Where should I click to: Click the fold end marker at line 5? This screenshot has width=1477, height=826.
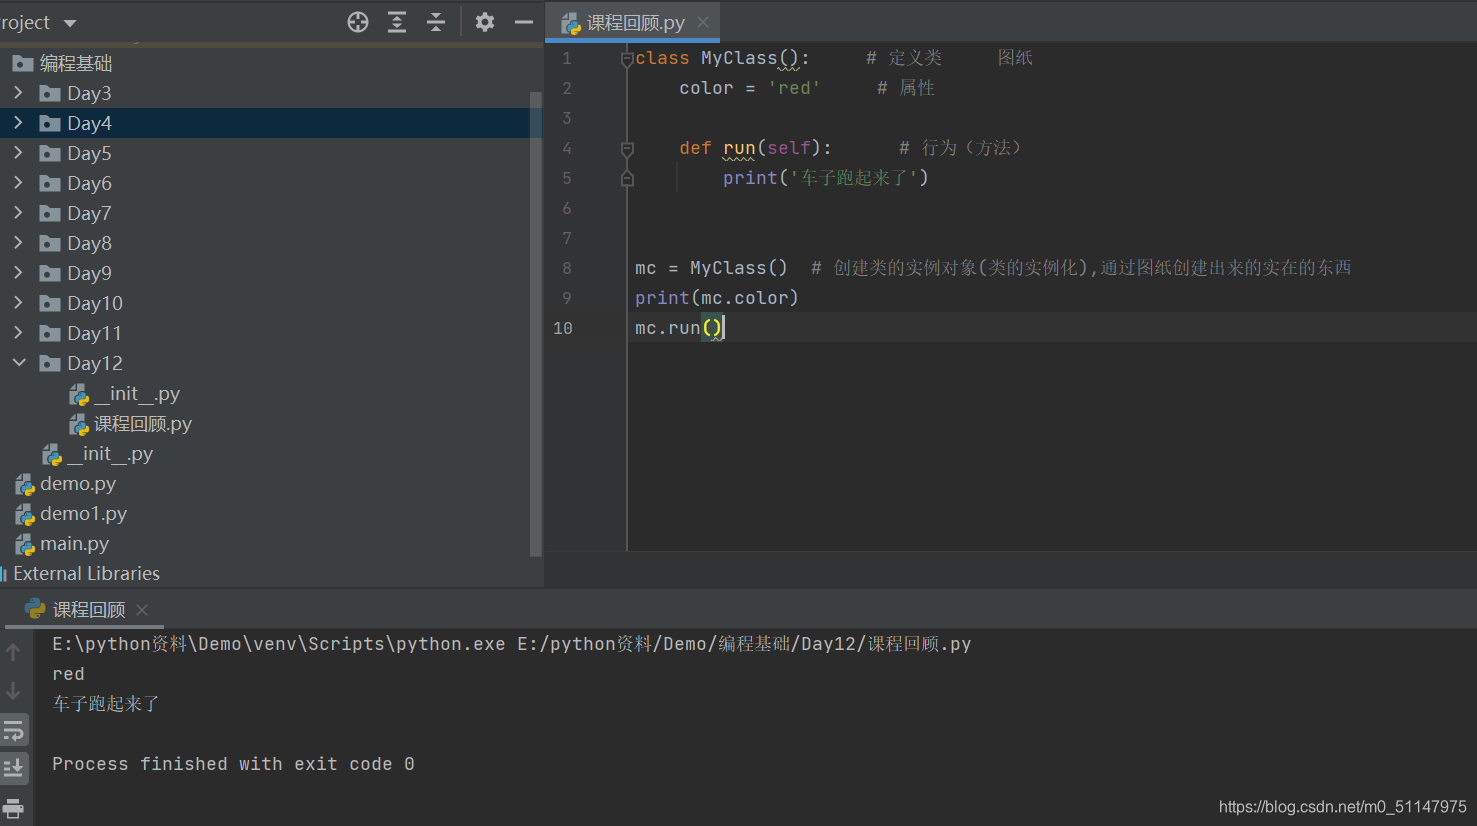click(627, 178)
